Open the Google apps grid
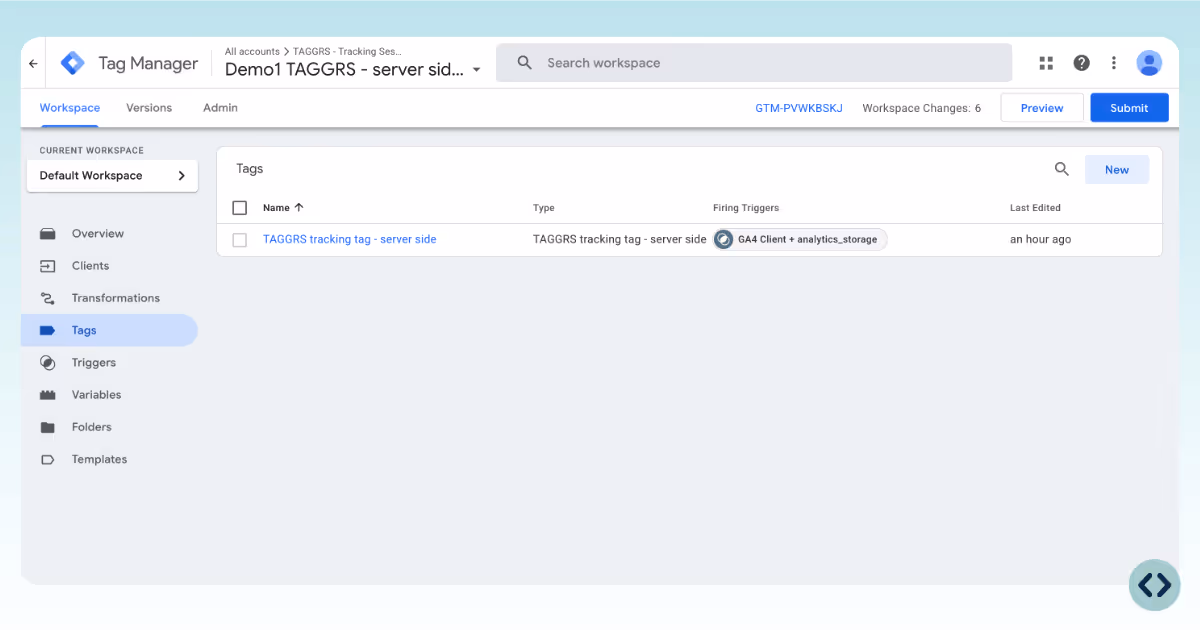1200x630 pixels. [x=1046, y=63]
